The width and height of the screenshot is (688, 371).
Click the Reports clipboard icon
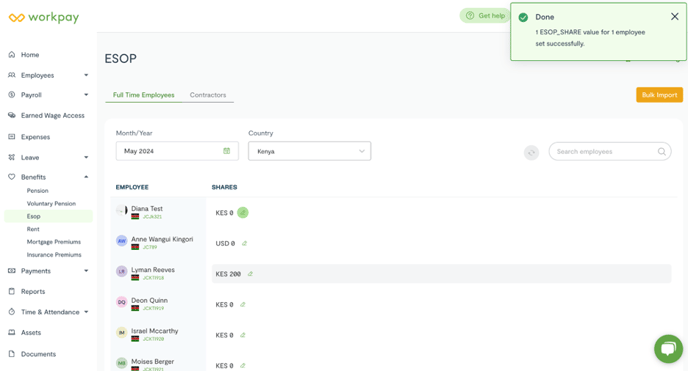point(12,291)
